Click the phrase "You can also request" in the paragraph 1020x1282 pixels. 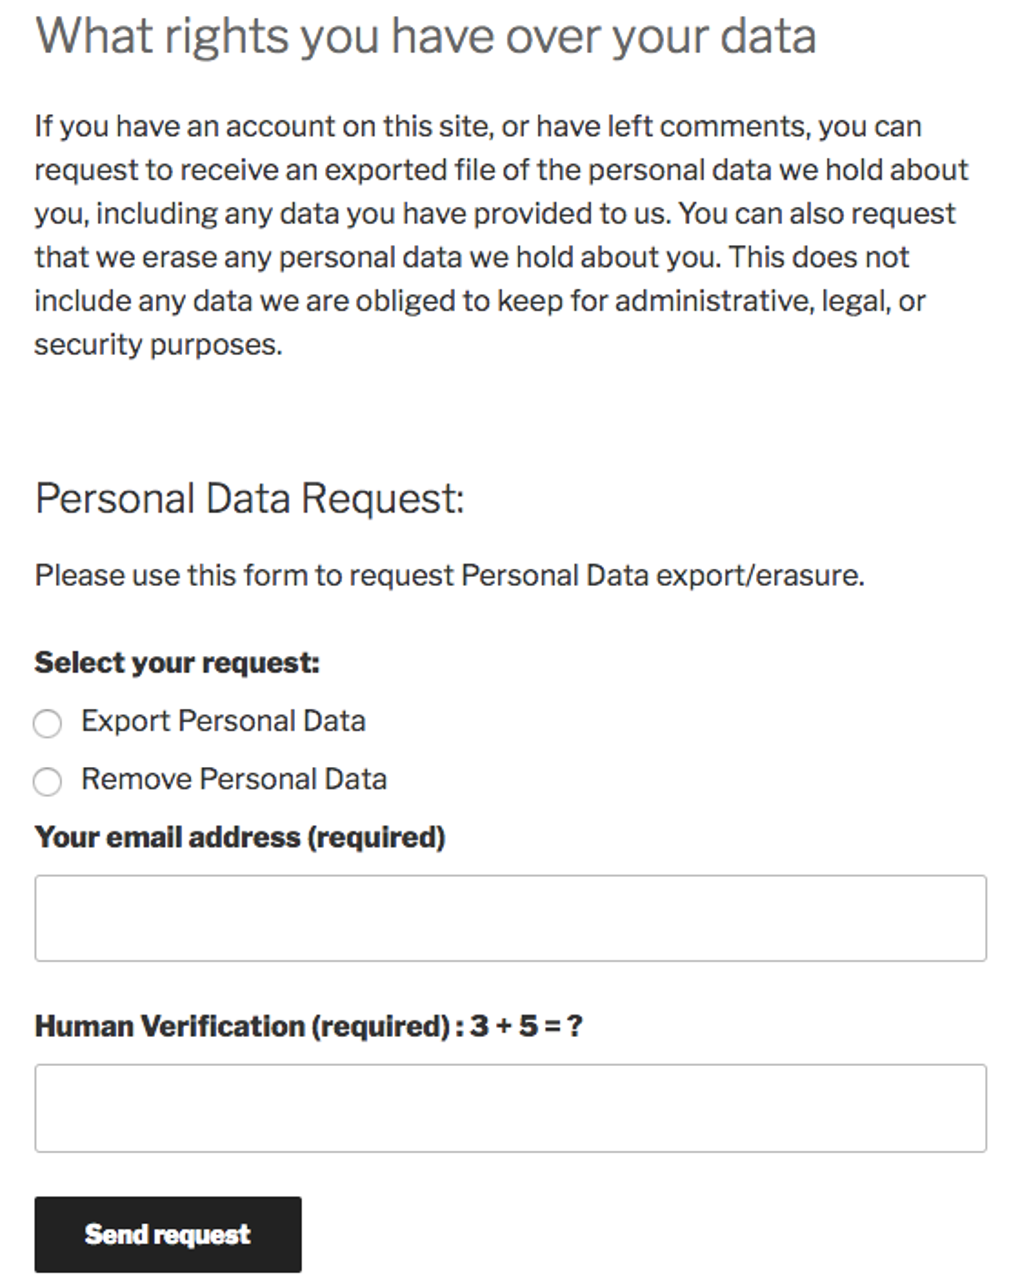(x=817, y=214)
